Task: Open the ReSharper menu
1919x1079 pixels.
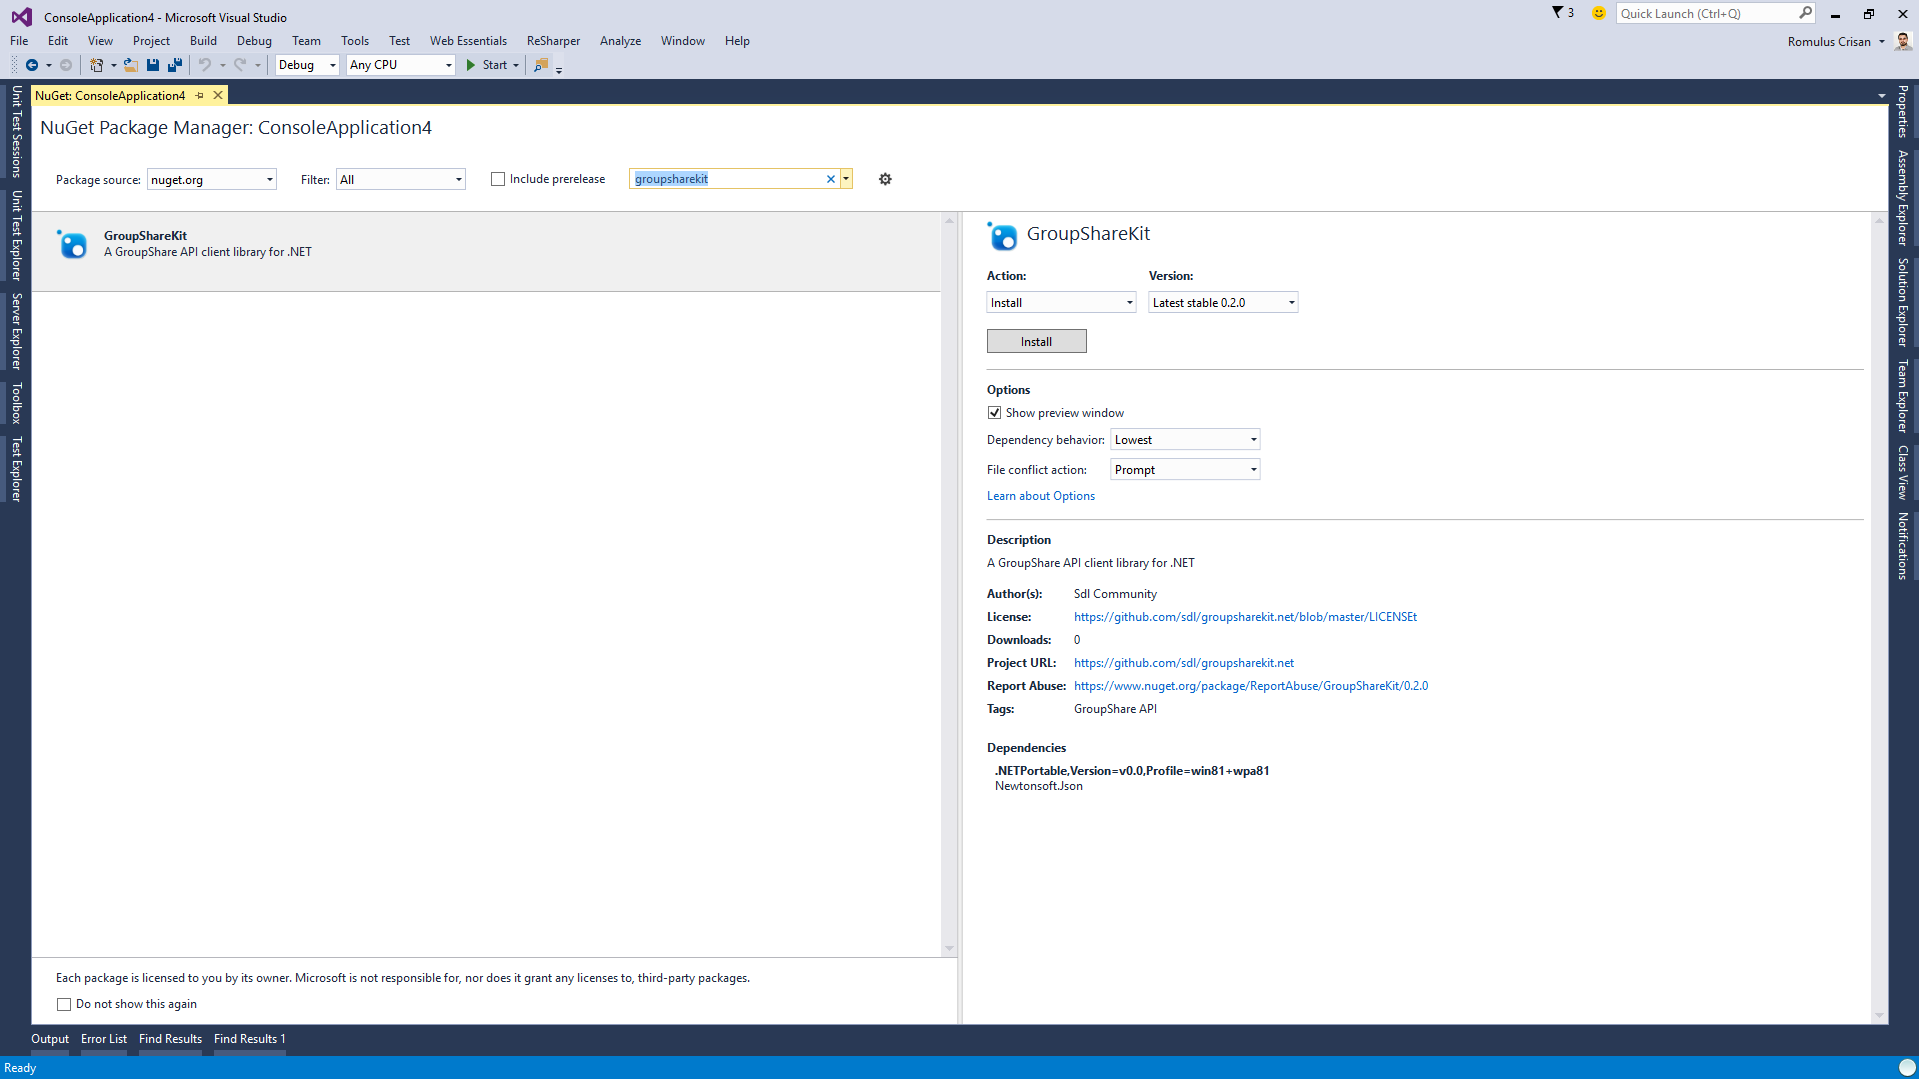Action: pyautogui.click(x=553, y=41)
